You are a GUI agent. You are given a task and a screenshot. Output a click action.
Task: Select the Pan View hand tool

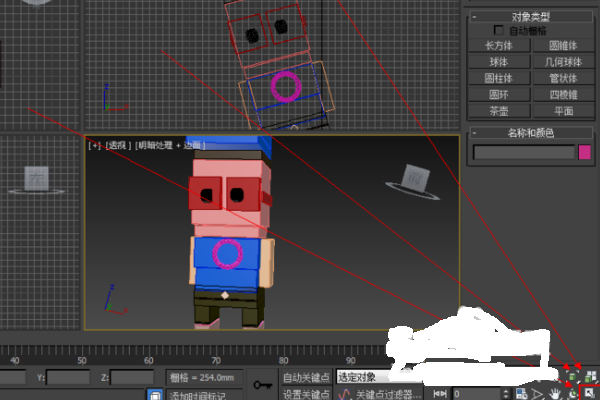point(555,394)
